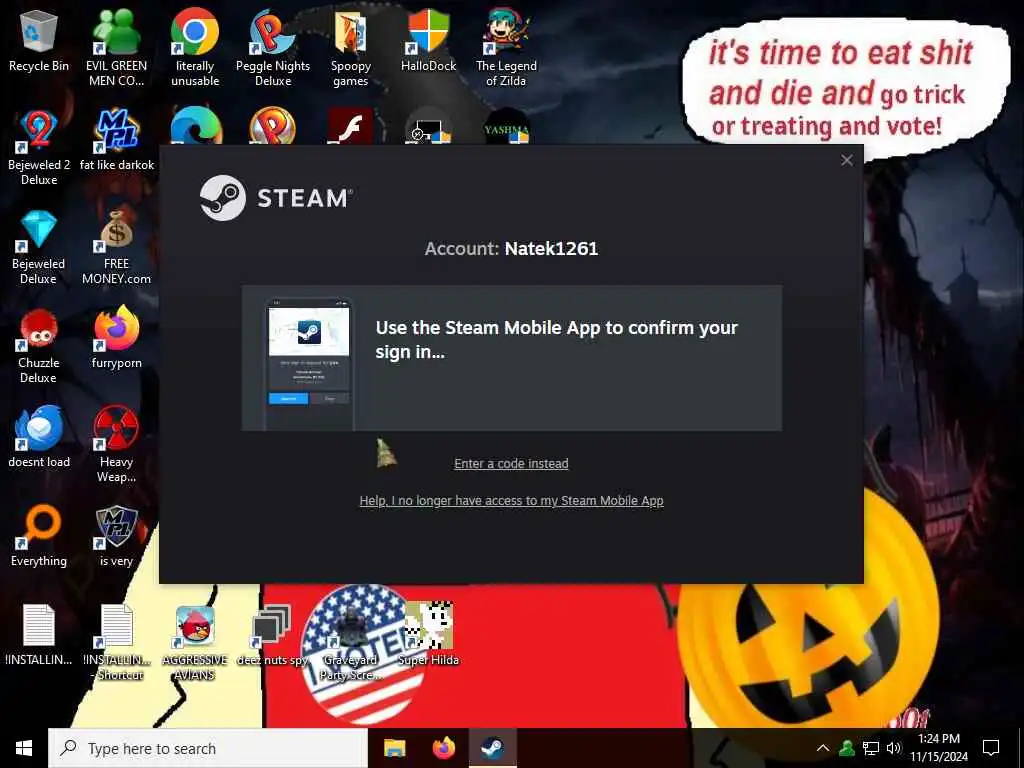Open the network status tray icon
Image resolution: width=1024 pixels, height=768 pixels.
point(871,748)
